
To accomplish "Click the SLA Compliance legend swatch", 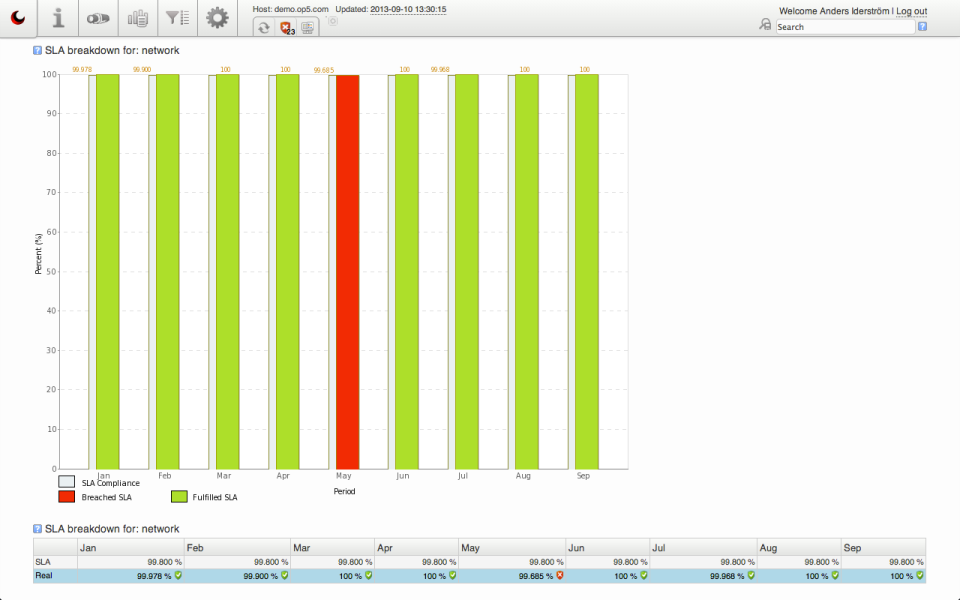I will point(67,482).
